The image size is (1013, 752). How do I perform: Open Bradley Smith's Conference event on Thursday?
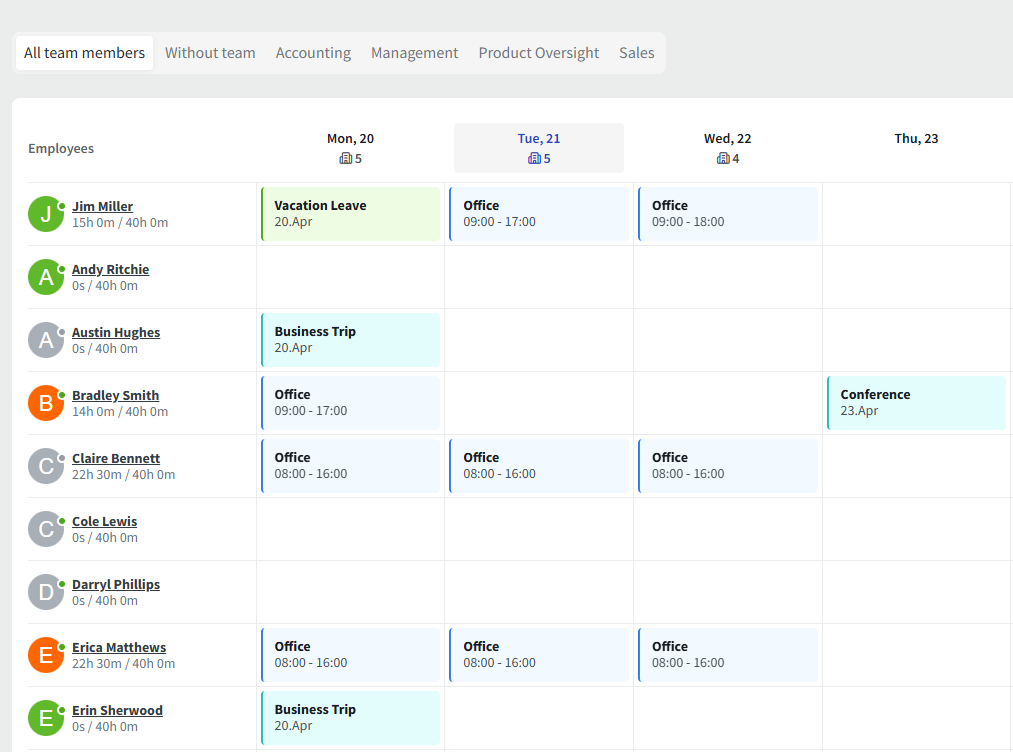click(916, 403)
